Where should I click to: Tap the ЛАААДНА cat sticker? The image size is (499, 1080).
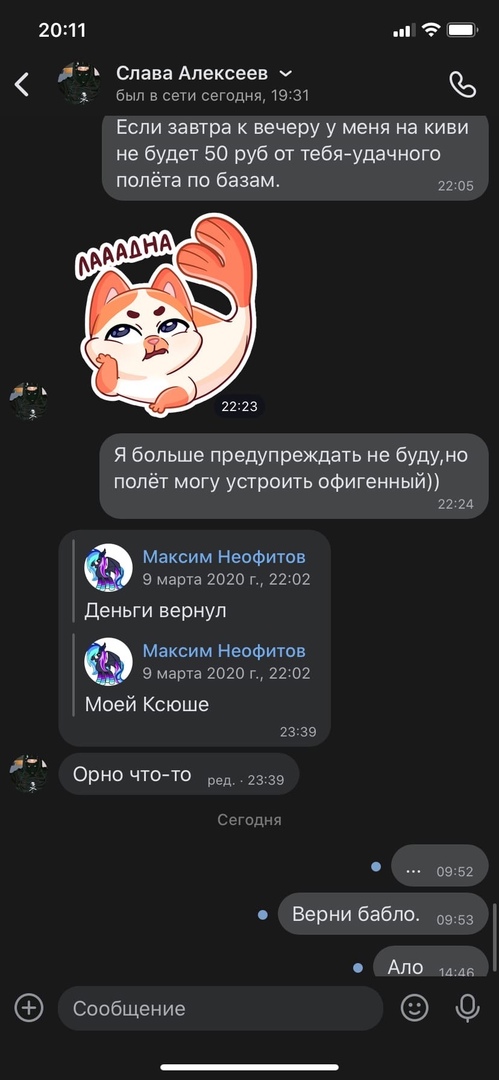(167, 314)
